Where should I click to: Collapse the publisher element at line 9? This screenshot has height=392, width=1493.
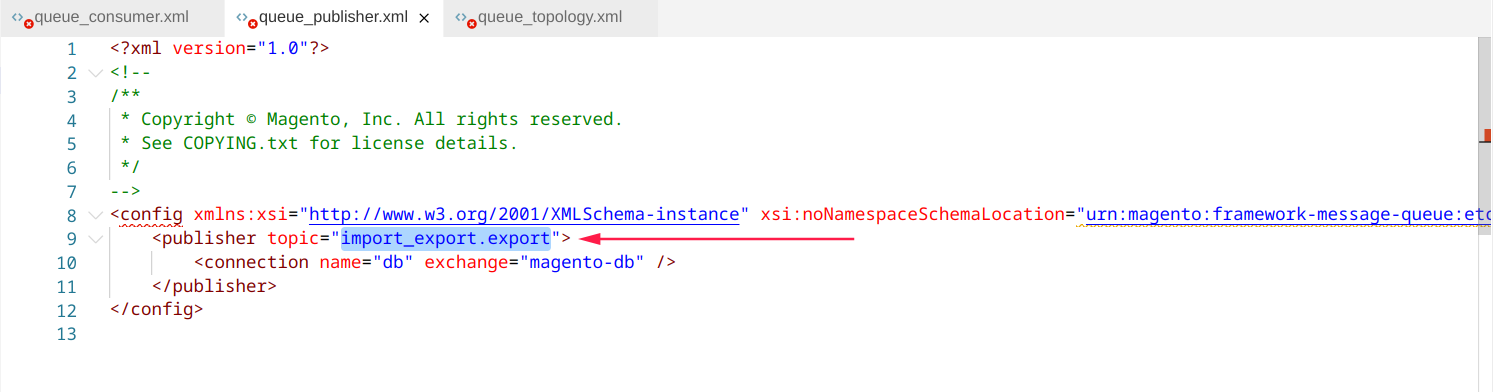95,239
